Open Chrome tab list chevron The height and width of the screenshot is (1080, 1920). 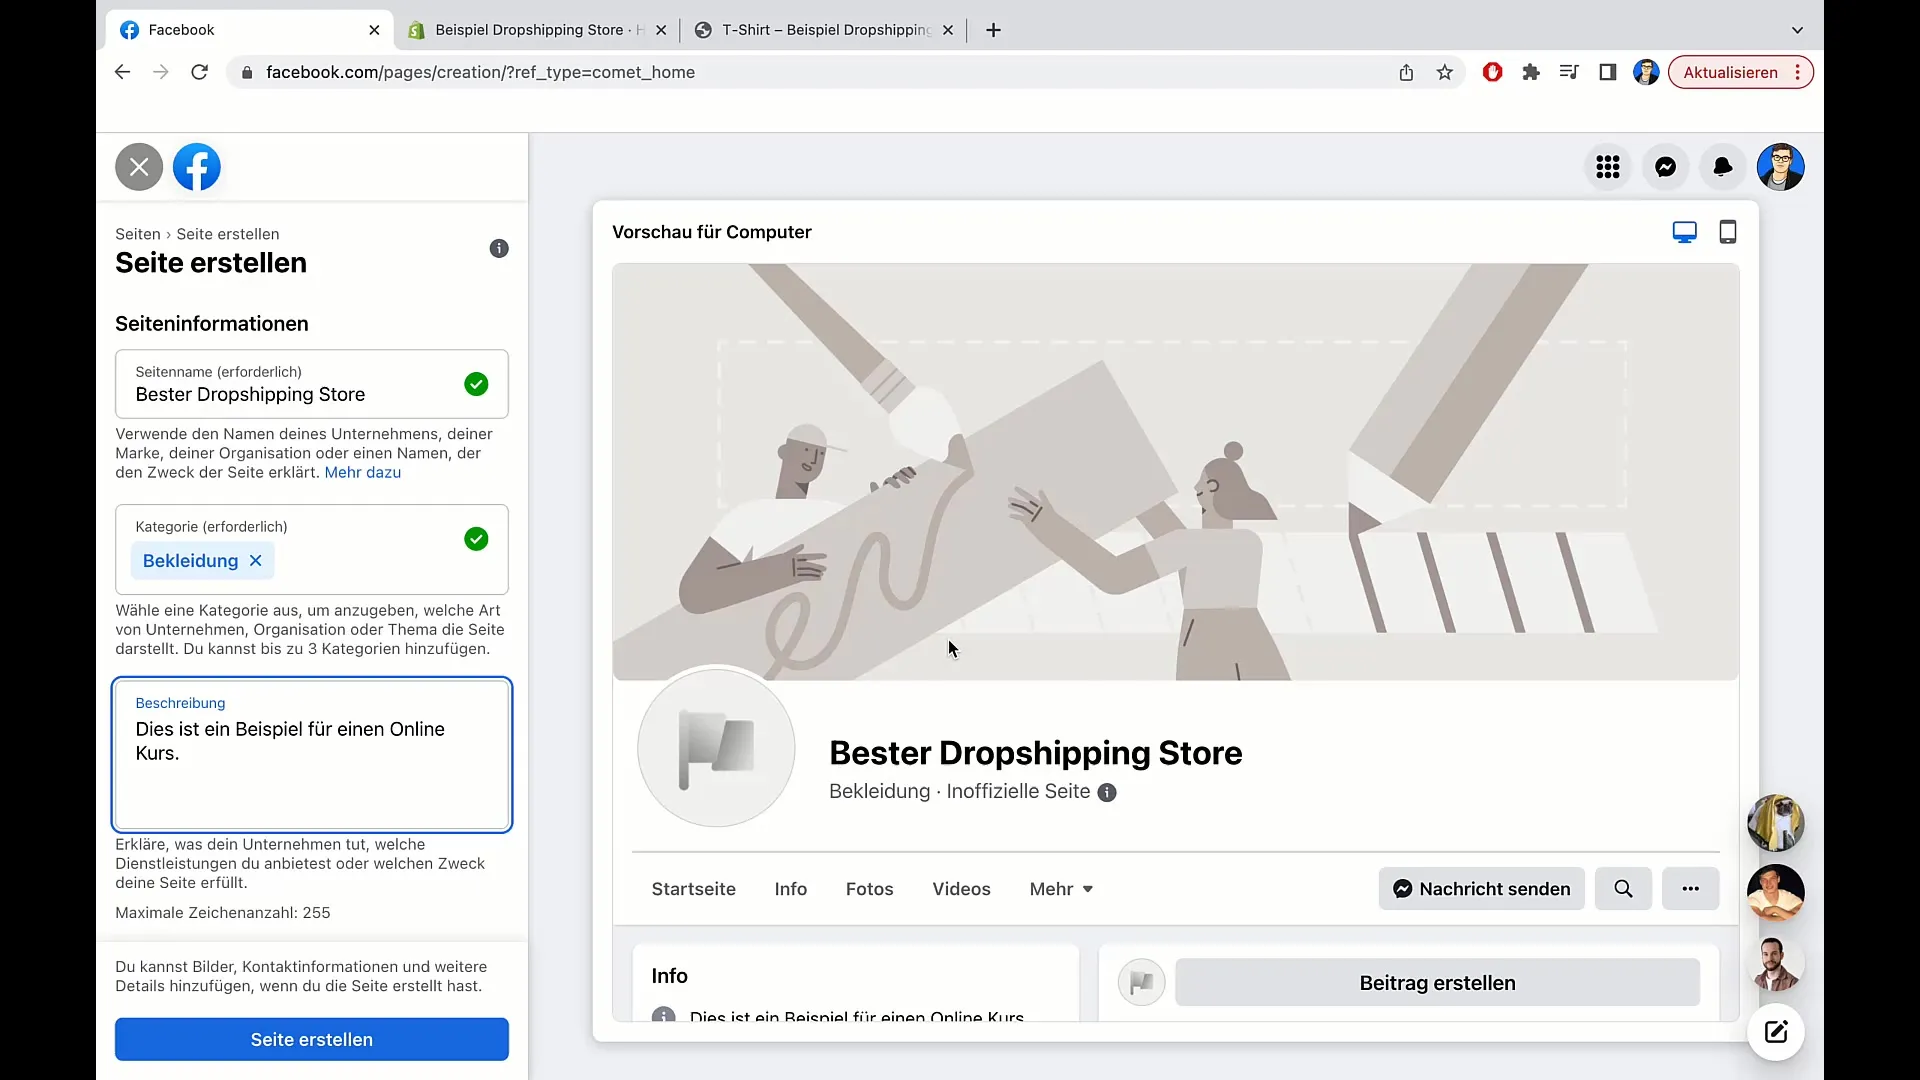[1797, 30]
